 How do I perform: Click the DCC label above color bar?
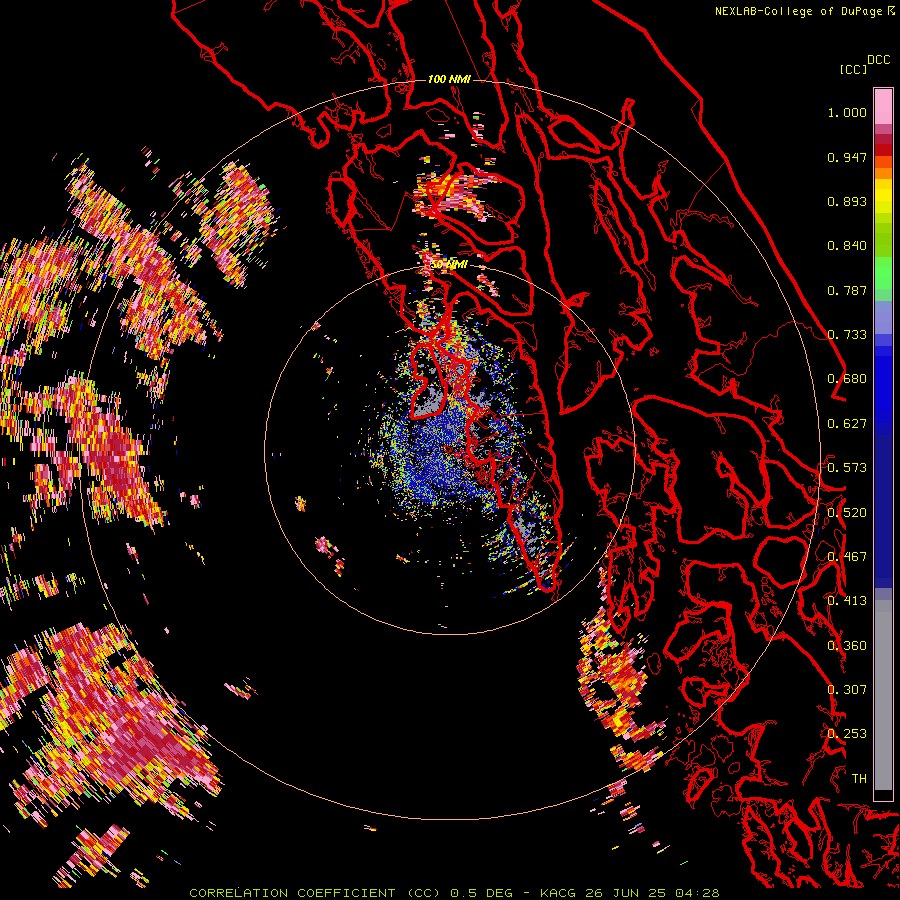[x=878, y=60]
